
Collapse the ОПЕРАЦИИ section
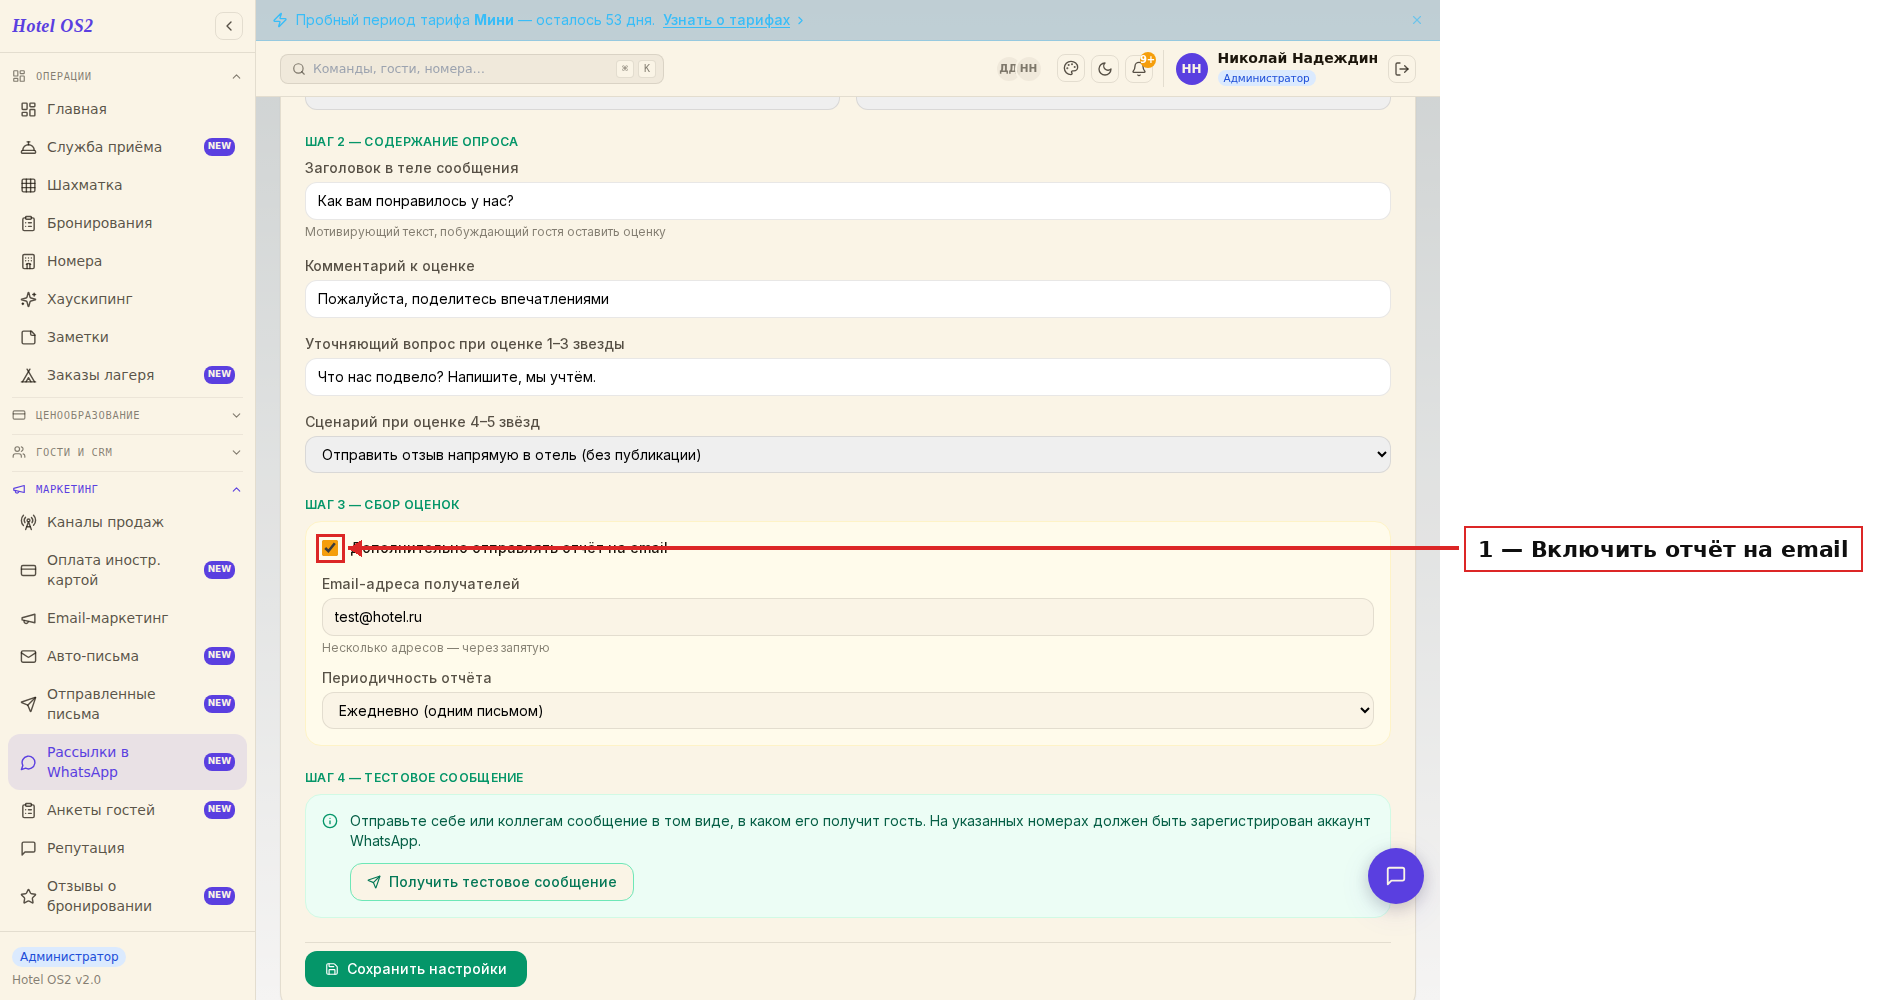[x=127, y=76]
